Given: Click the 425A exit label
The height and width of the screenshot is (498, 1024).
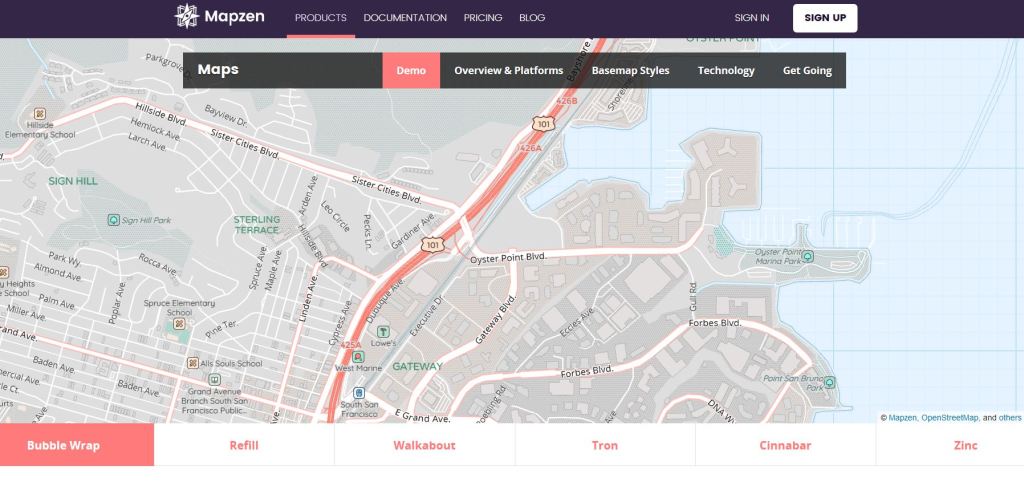Looking at the screenshot, I should tap(351, 345).
